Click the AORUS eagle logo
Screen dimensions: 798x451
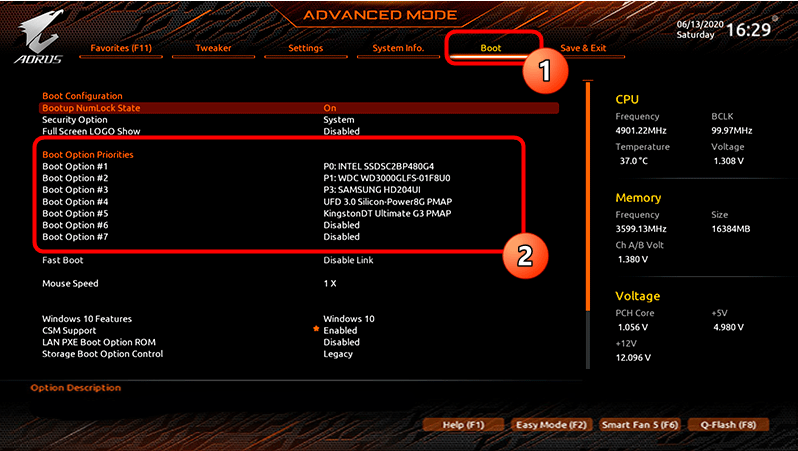pyautogui.click(x=39, y=37)
